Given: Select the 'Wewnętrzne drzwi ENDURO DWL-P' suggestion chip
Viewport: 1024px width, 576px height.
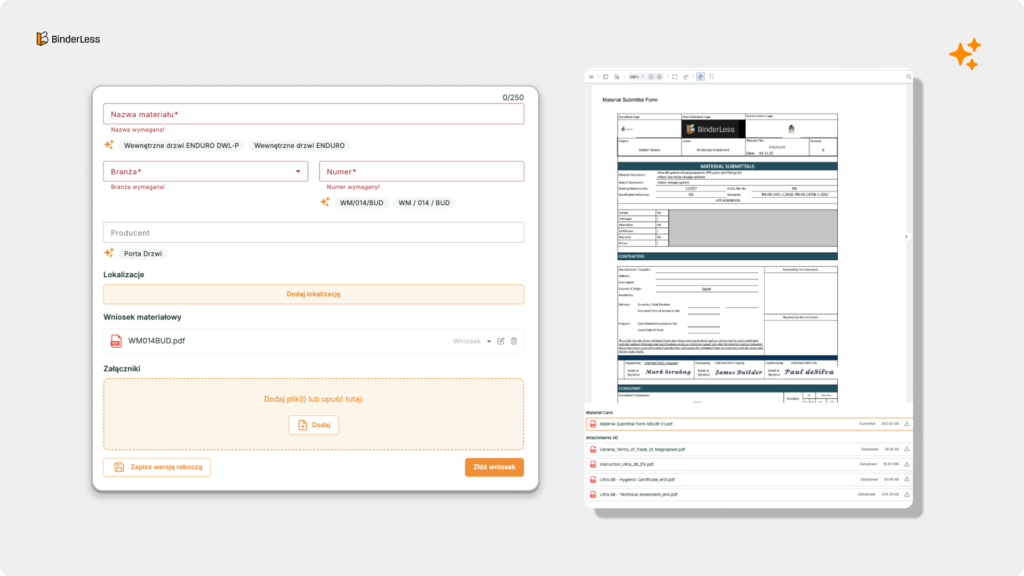Looking at the screenshot, I should point(181,145).
